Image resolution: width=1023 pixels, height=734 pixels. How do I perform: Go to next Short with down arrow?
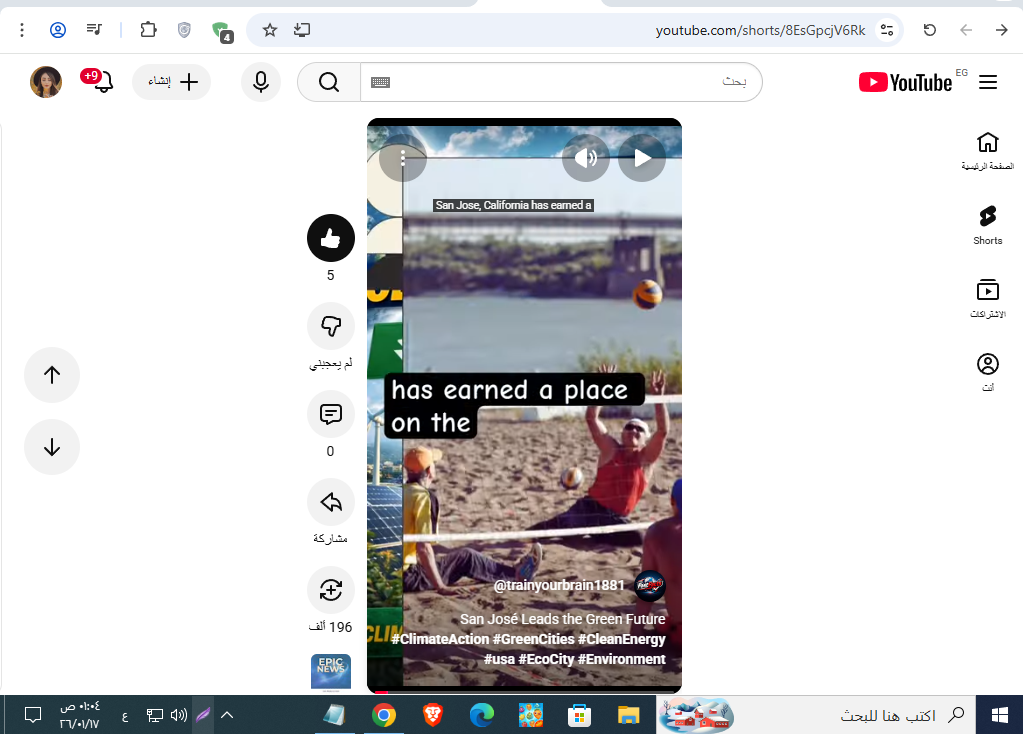coord(52,447)
